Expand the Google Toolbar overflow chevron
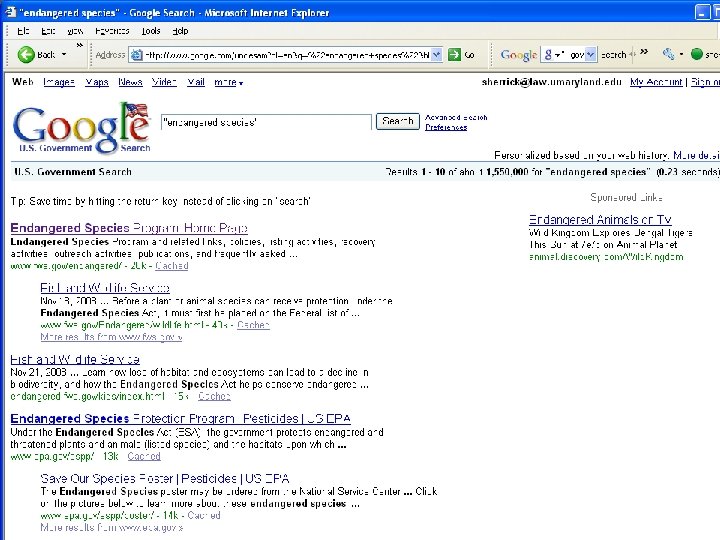This screenshot has height=540, width=720. [x=644, y=51]
